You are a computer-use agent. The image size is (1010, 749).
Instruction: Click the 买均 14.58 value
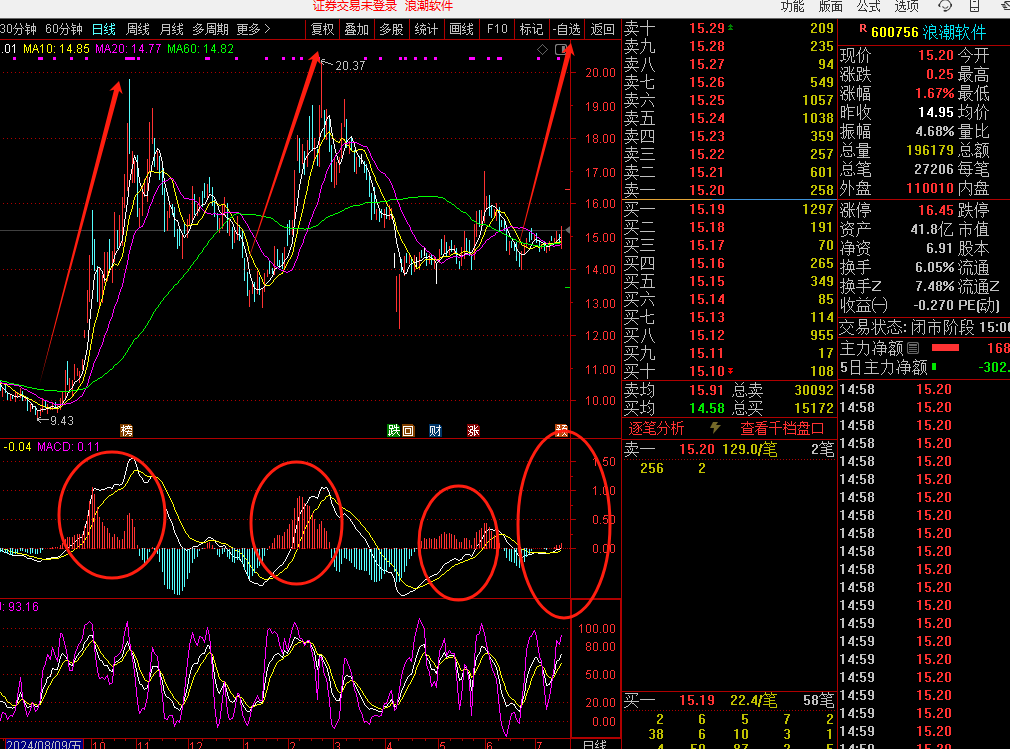coord(707,408)
